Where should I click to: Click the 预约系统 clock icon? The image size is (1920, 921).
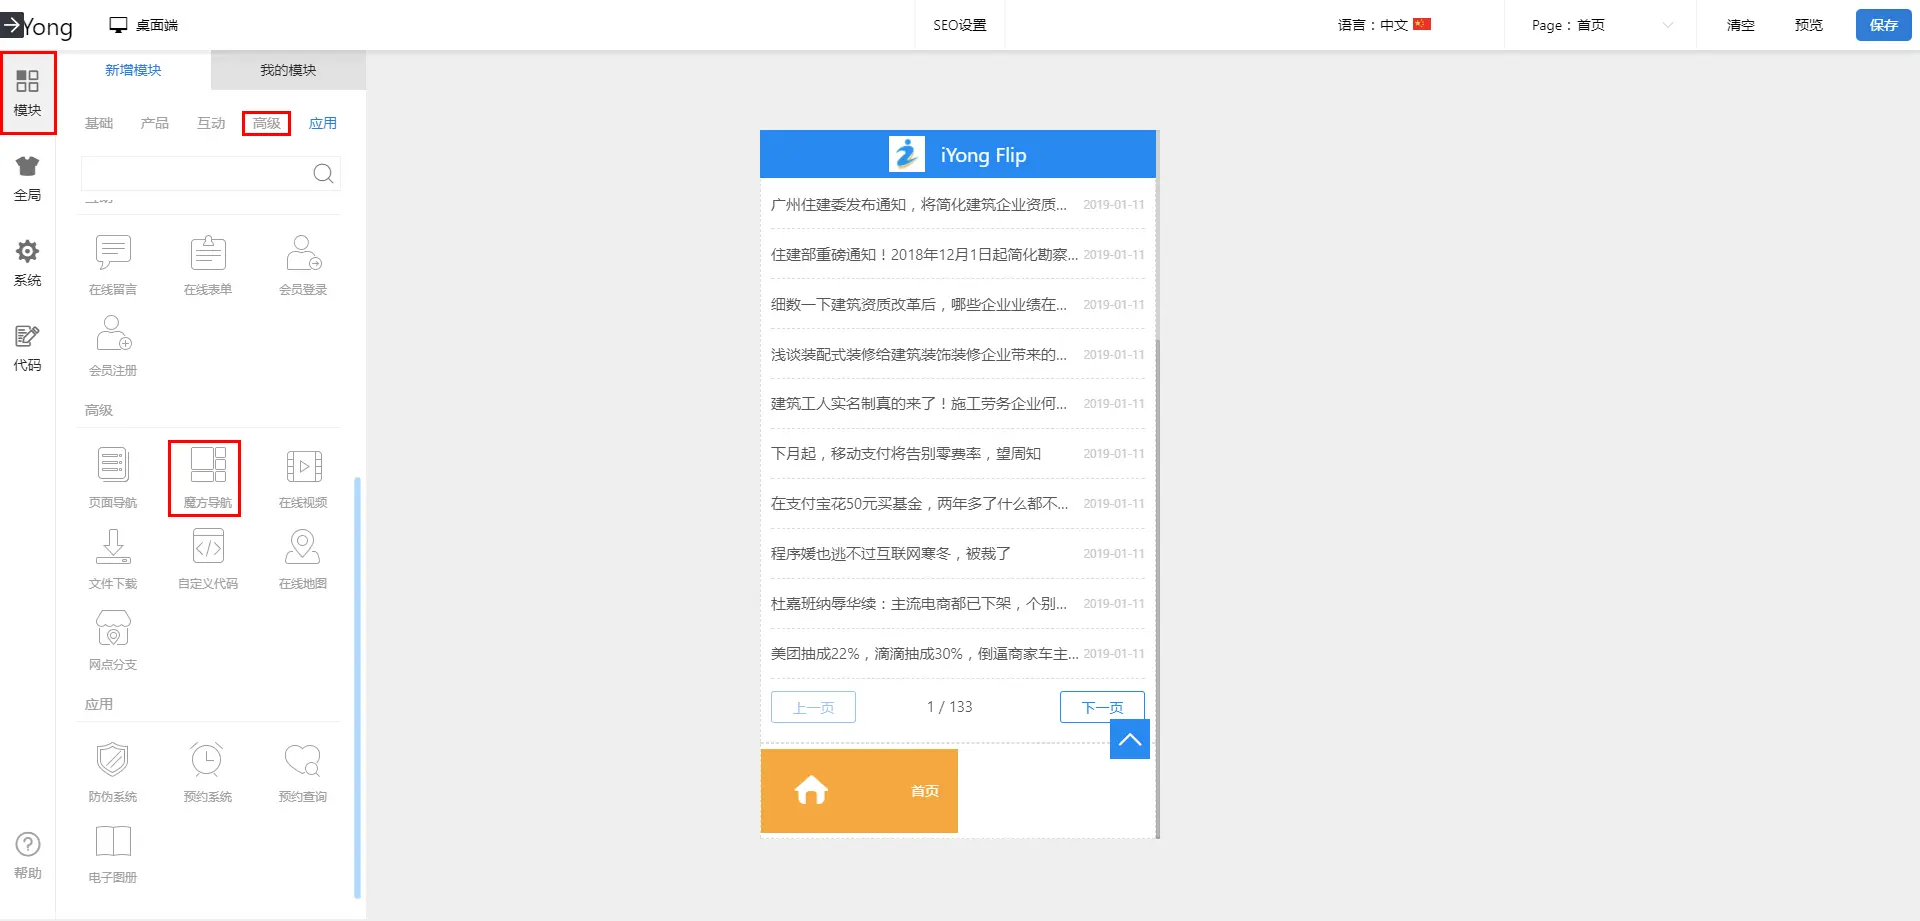pos(207,760)
